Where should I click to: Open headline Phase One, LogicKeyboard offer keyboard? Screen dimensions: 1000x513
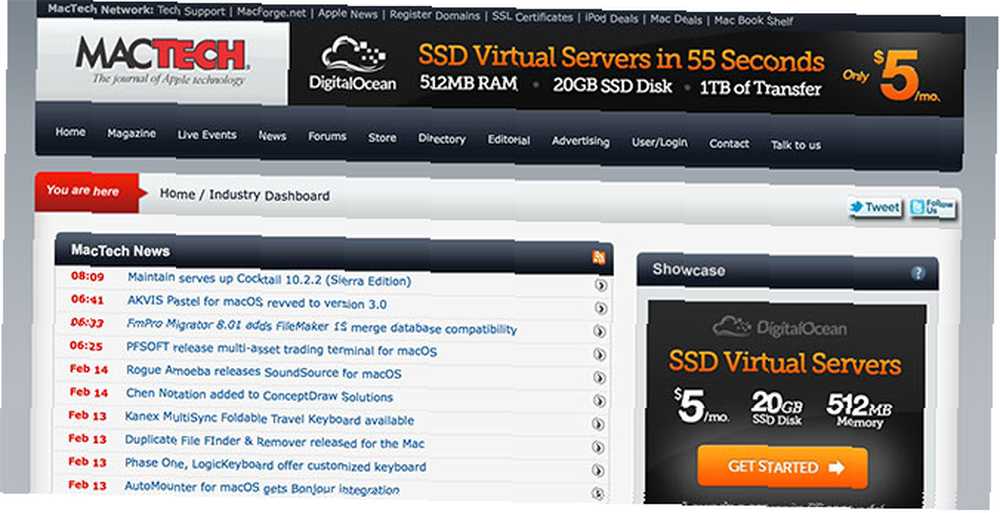point(276,465)
